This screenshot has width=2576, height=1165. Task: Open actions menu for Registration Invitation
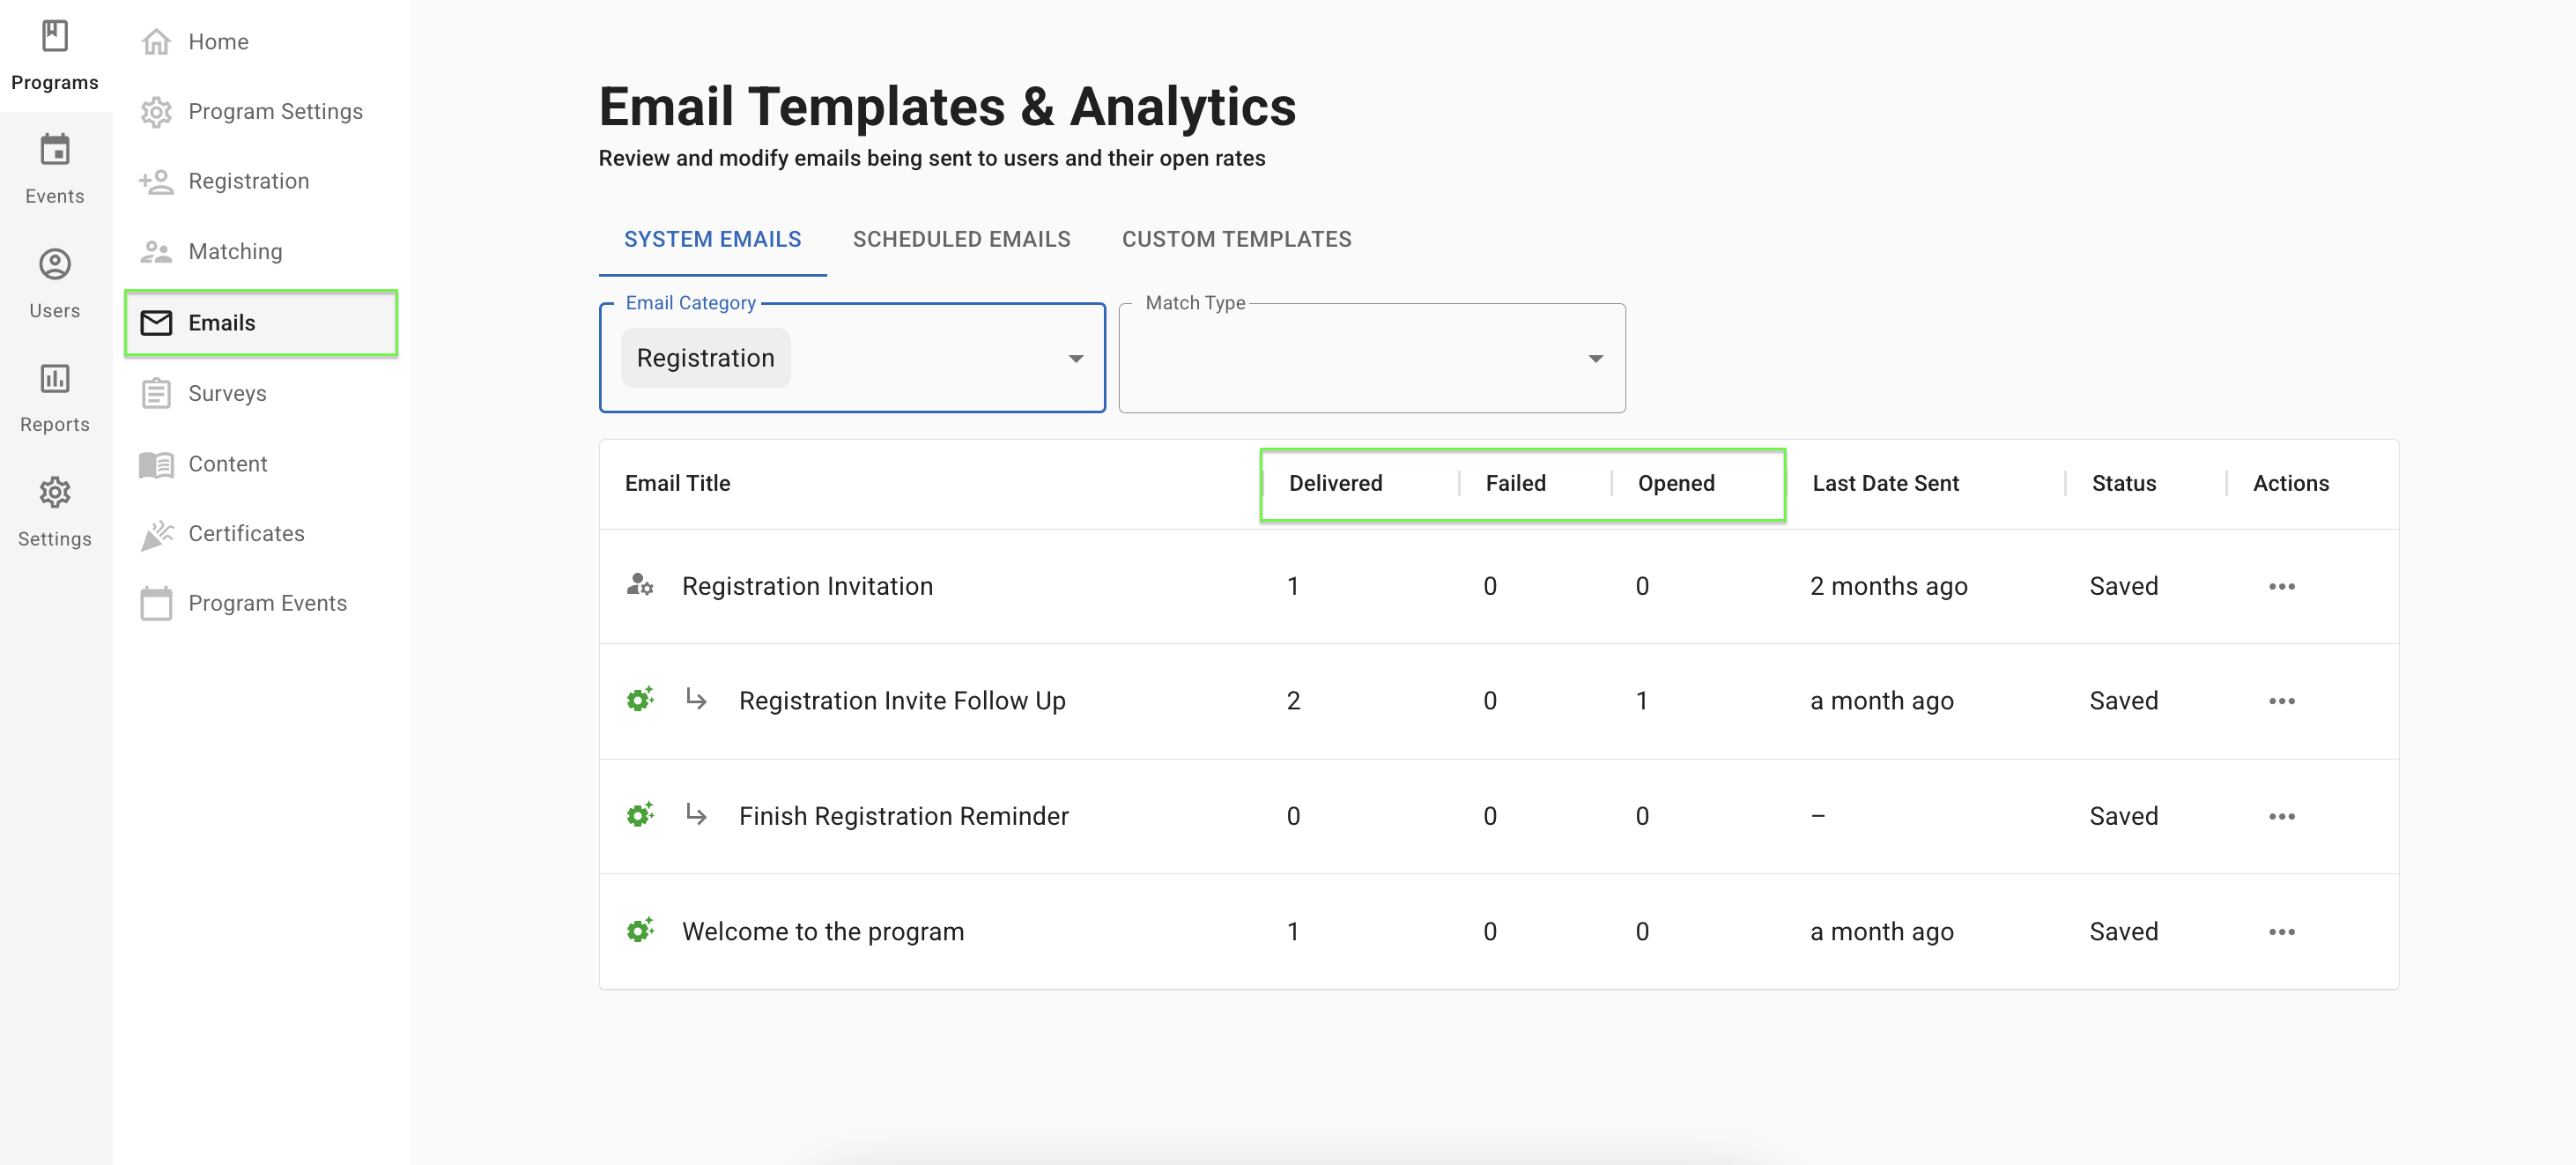(2281, 586)
